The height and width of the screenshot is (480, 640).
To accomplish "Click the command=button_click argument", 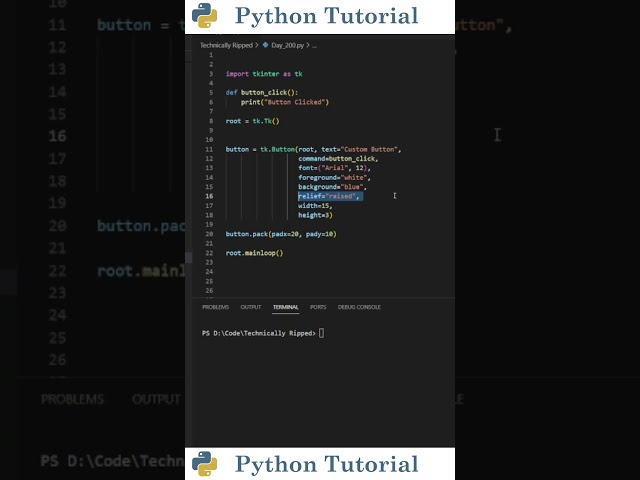I will [337, 159].
